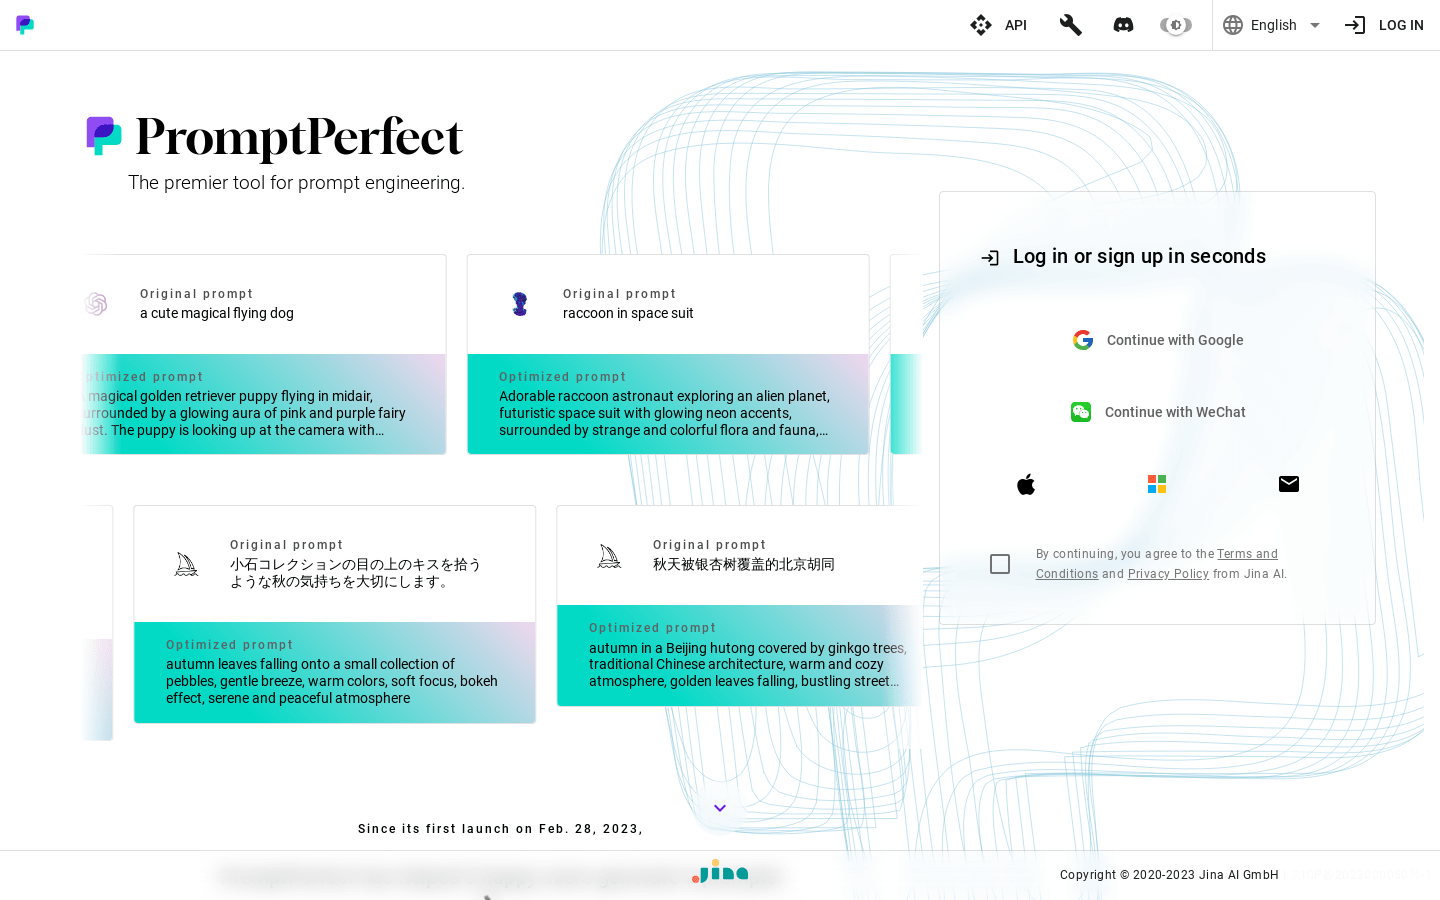Click the wrench tools icon in the header

(x=1071, y=25)
